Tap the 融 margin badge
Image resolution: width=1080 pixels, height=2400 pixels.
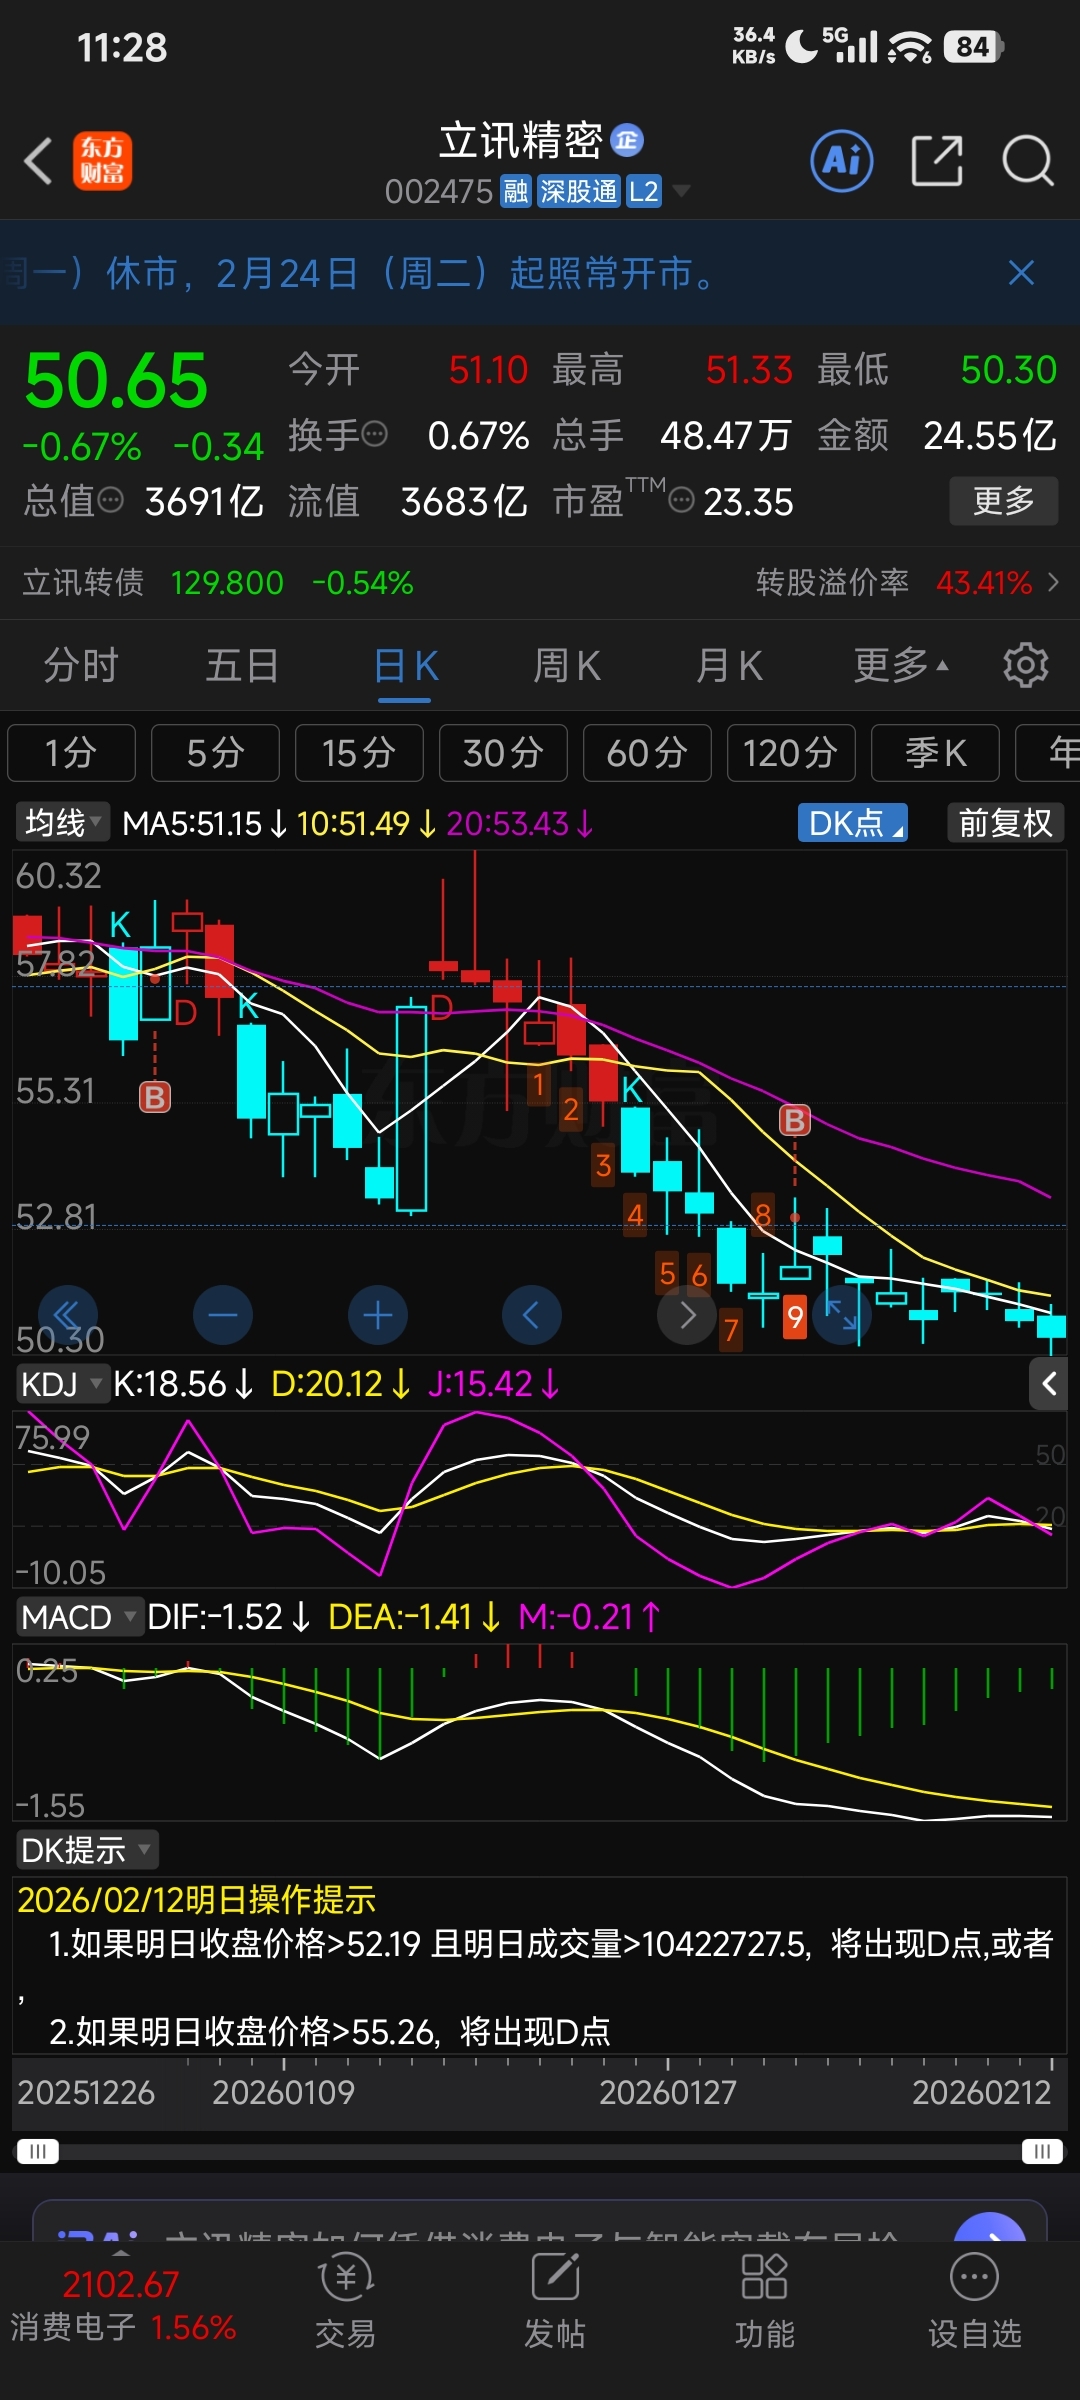pos(516,191)
